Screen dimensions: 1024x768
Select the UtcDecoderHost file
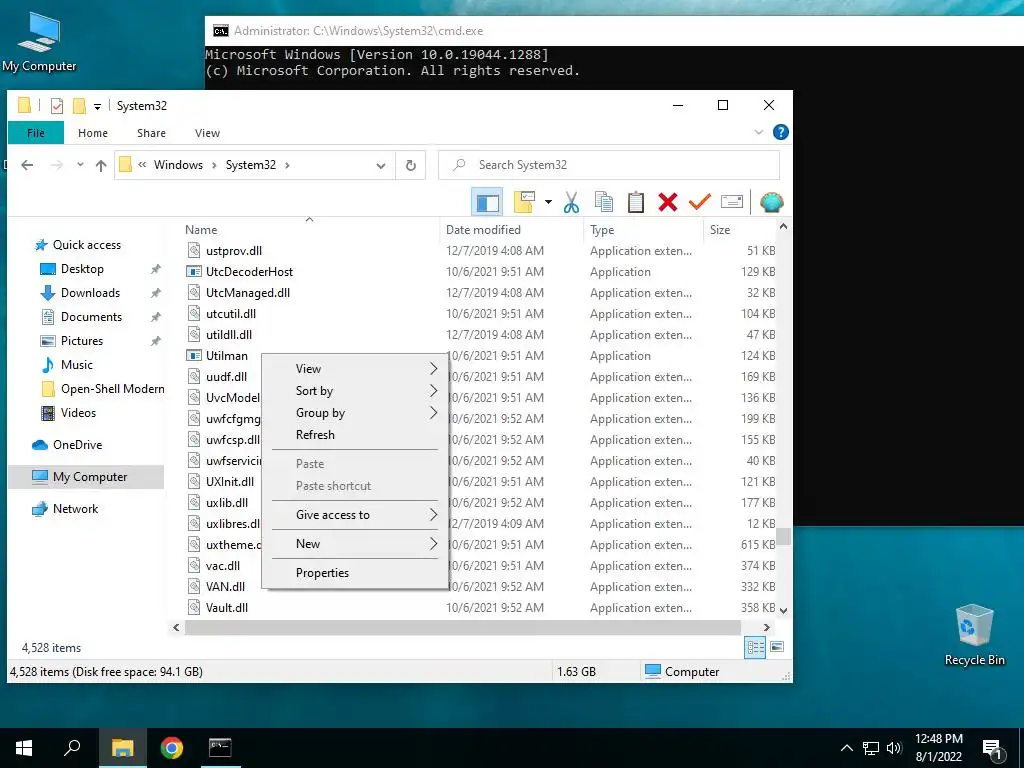click(x=249, y=272)
